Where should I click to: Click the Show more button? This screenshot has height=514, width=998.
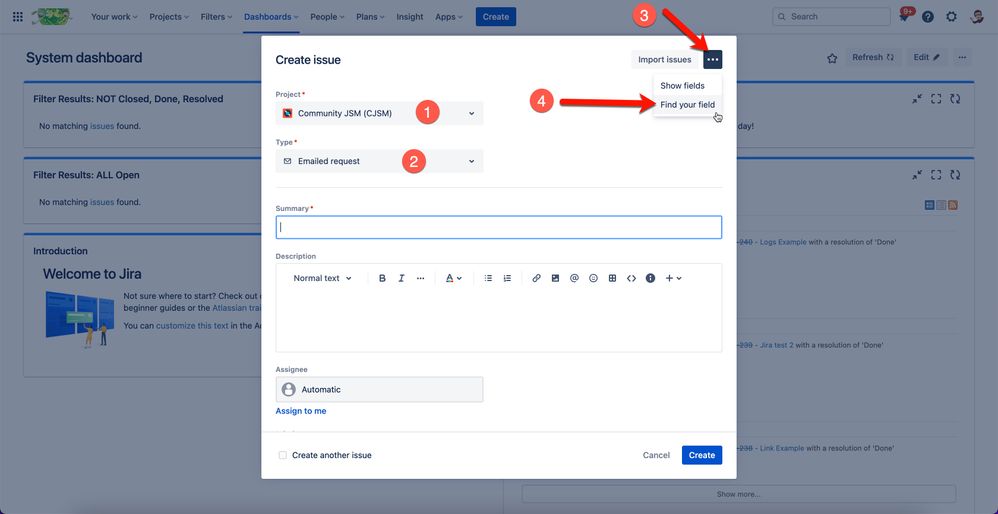pos(738,494)
